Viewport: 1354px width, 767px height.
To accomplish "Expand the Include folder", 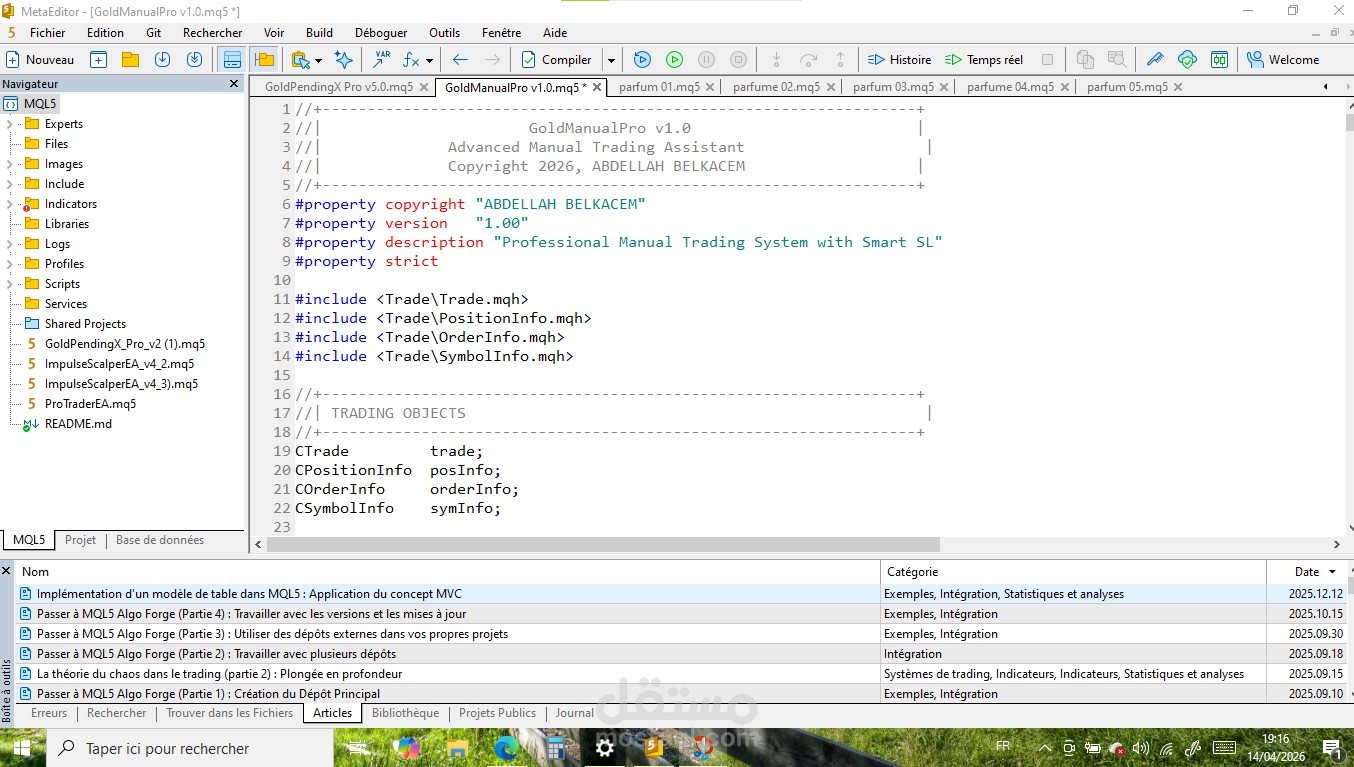I will point(10,184).
